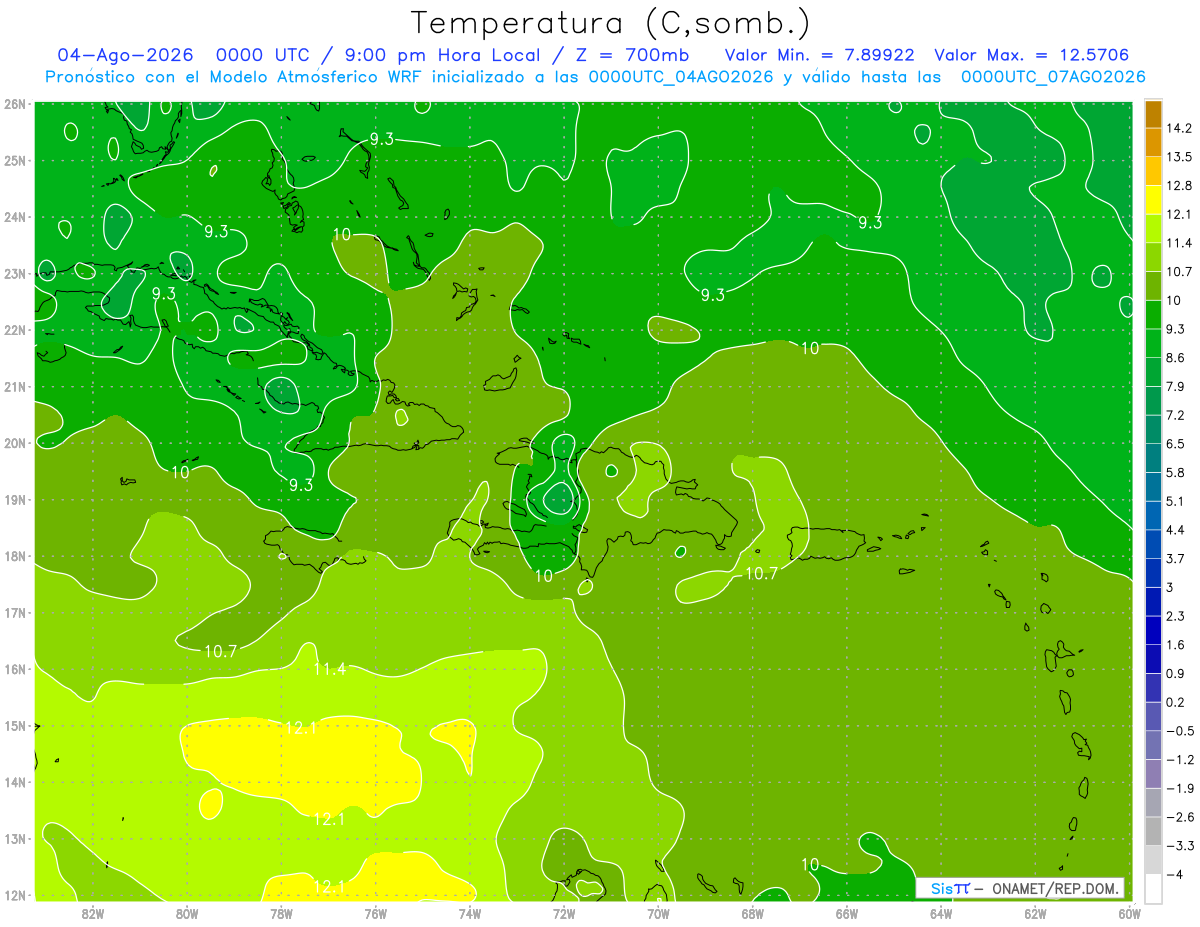The height and width of the screenshot is (927, 1200).
Task: Click the colorbar swatch between 0.9 and 1.6
Action: click(x=1153, y=659)
